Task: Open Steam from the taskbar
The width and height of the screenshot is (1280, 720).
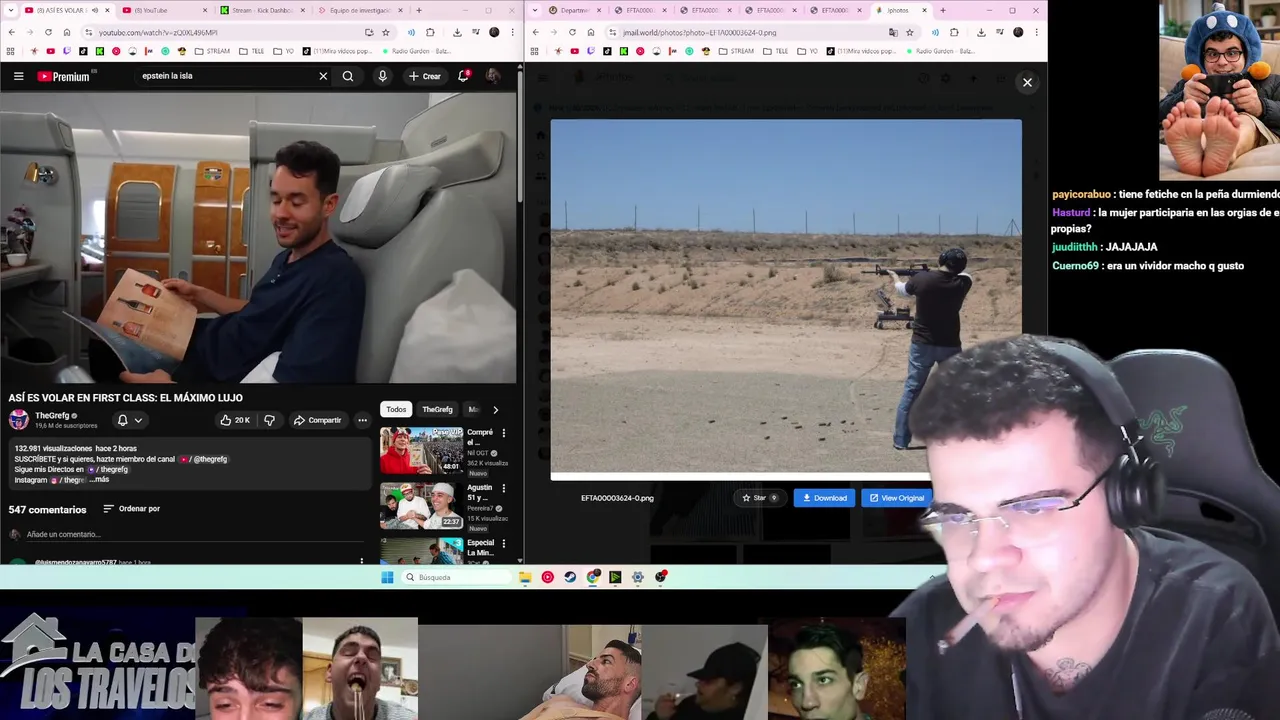Action: (570, 577)
